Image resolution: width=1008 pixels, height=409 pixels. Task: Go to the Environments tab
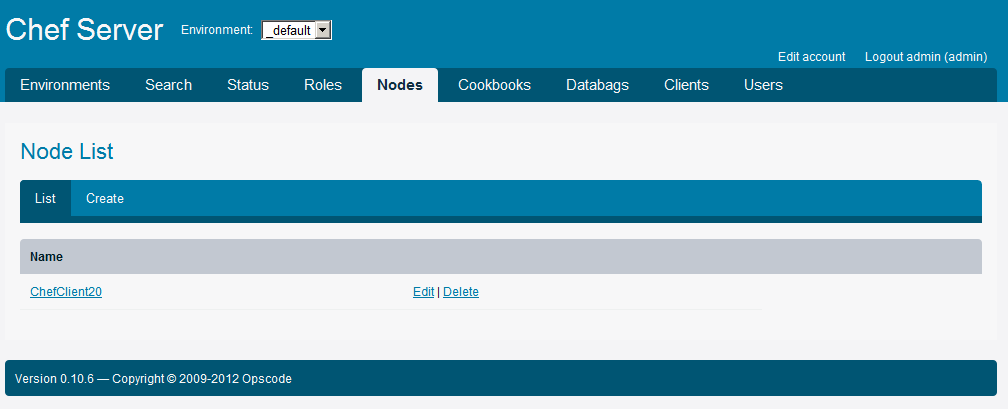[65, 85]
